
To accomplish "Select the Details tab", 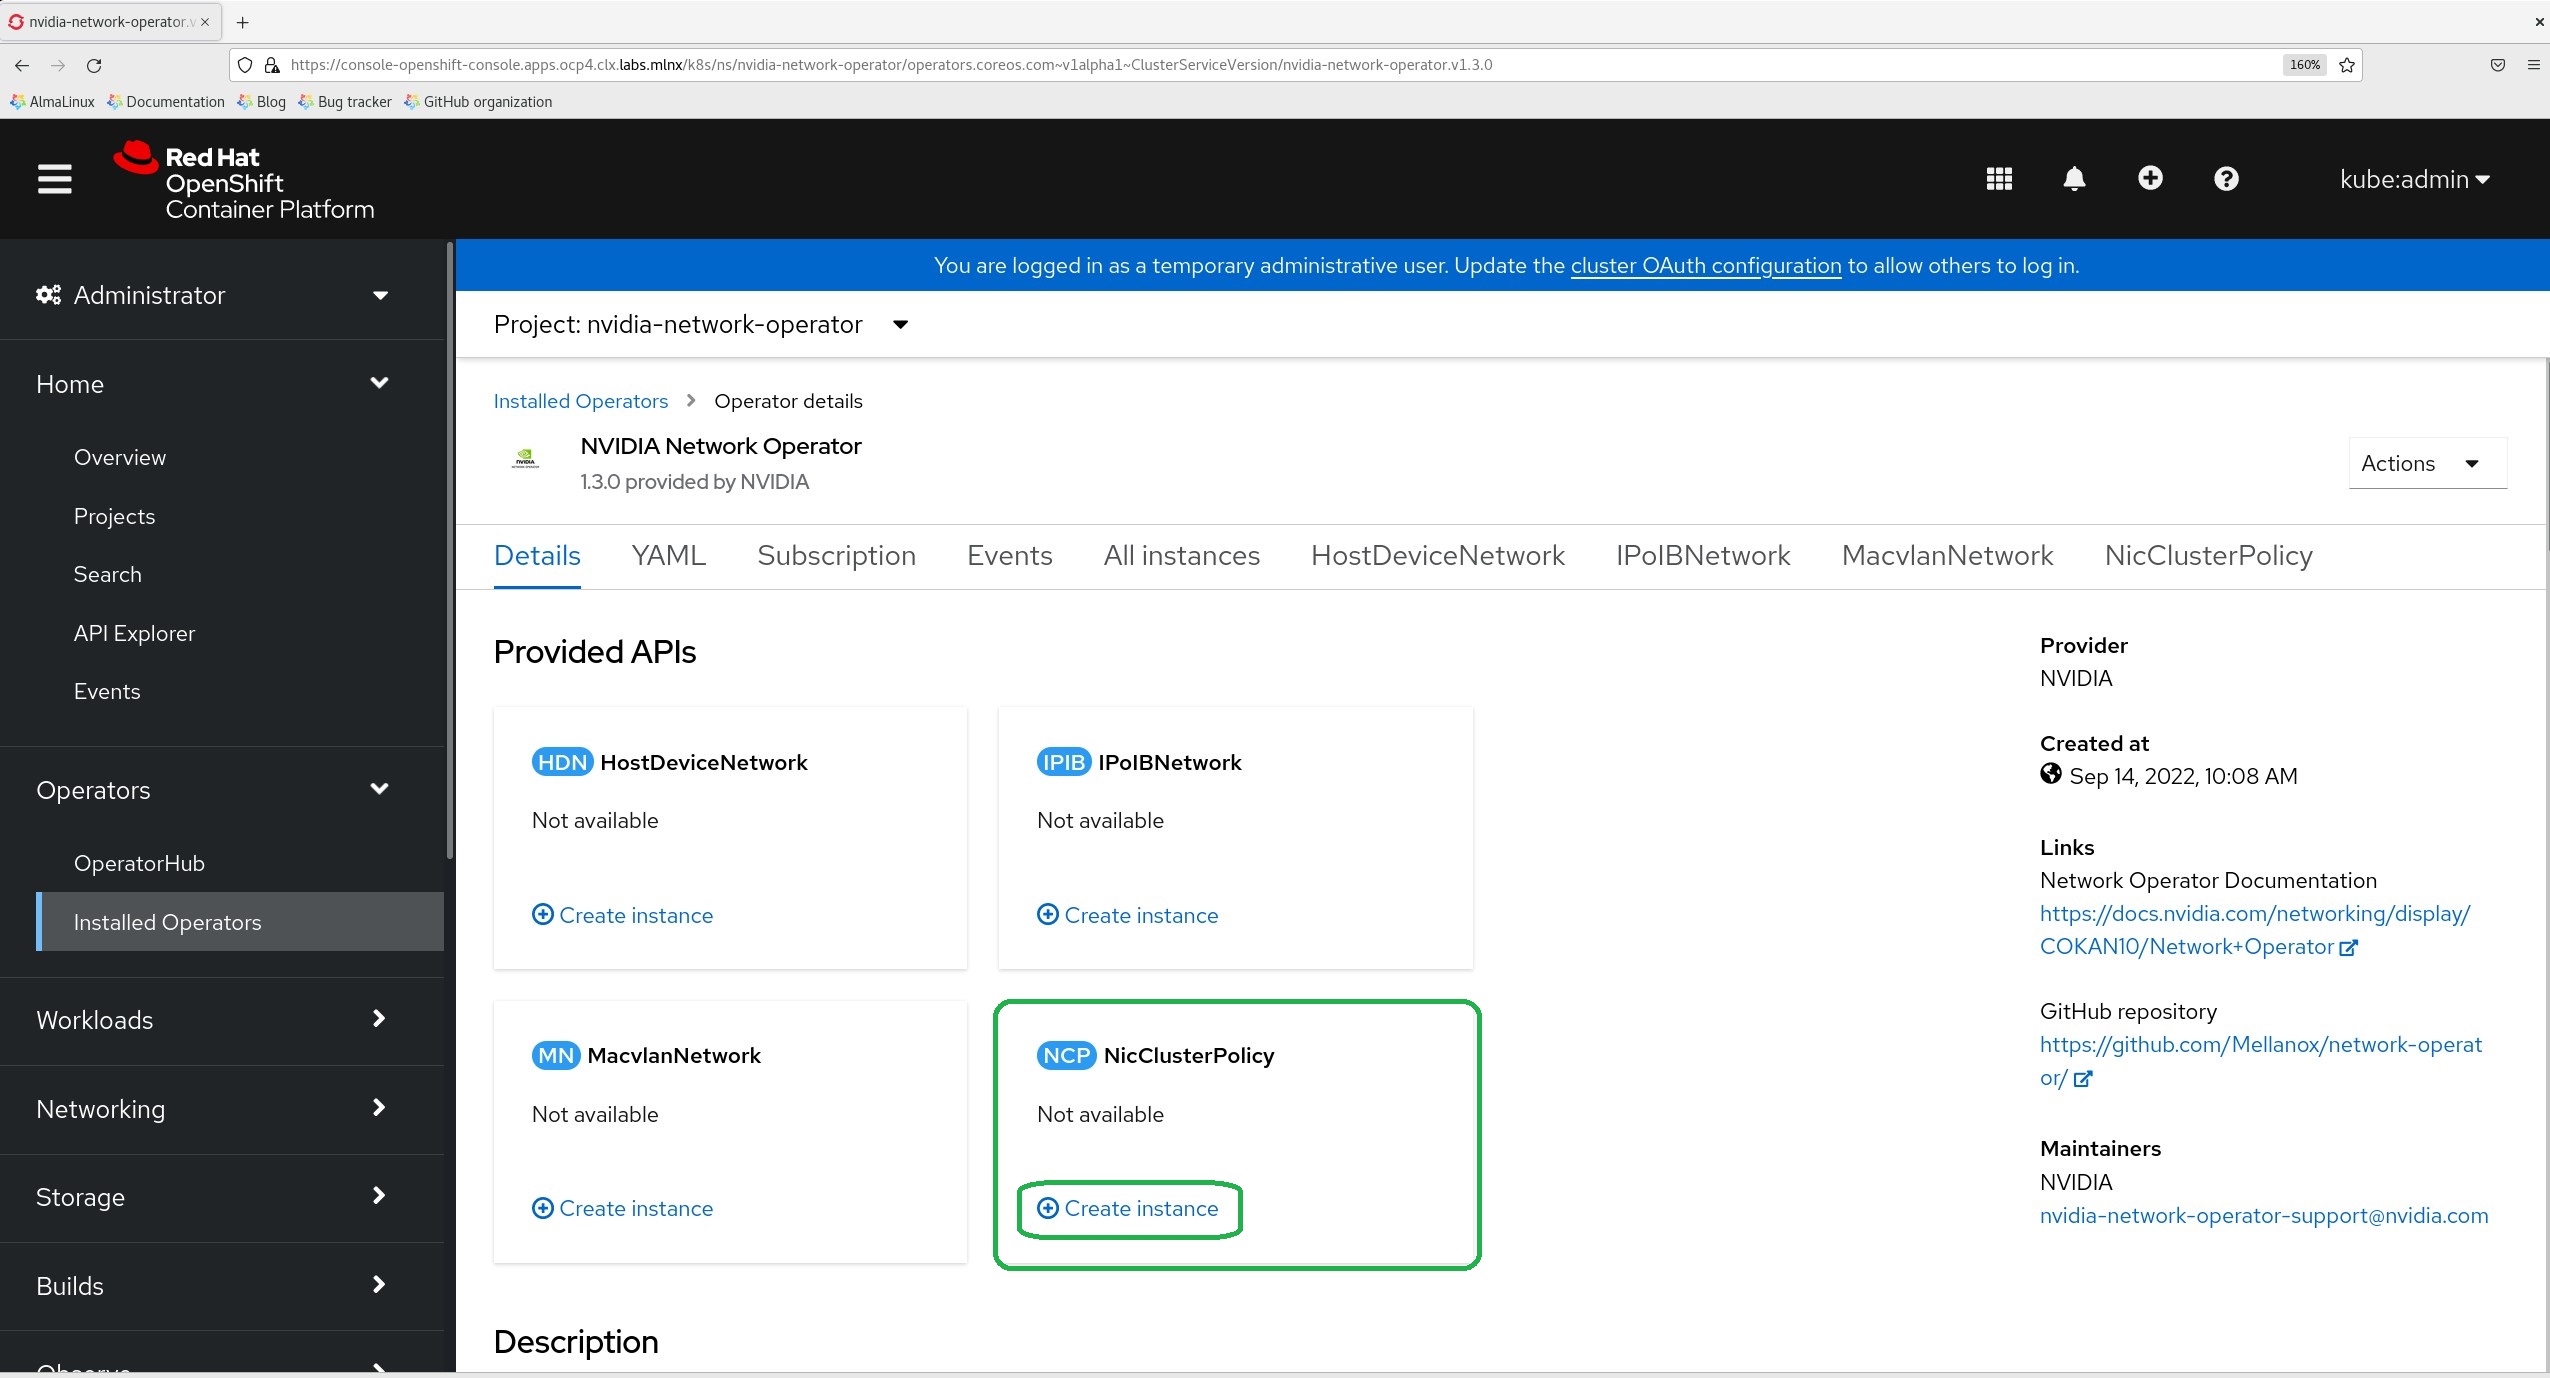I will [x=537, y=556].
